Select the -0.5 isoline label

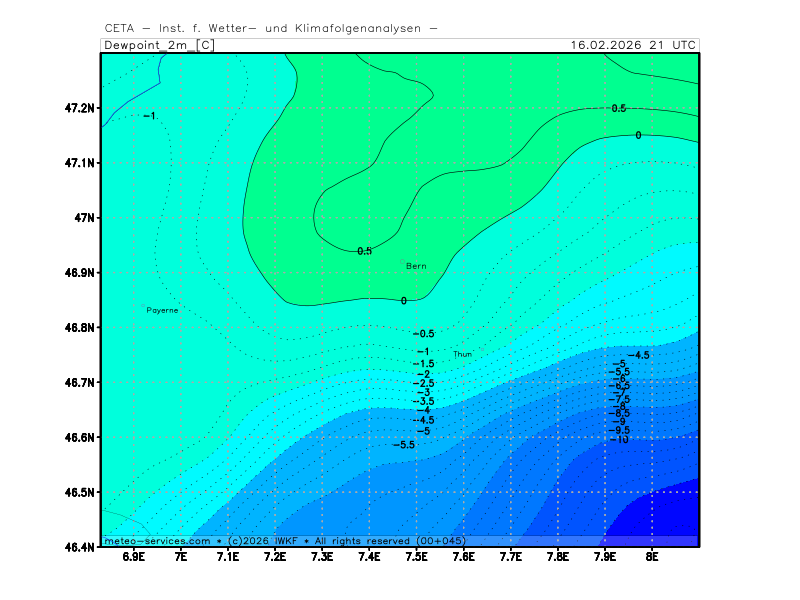(x=424, y=333)
